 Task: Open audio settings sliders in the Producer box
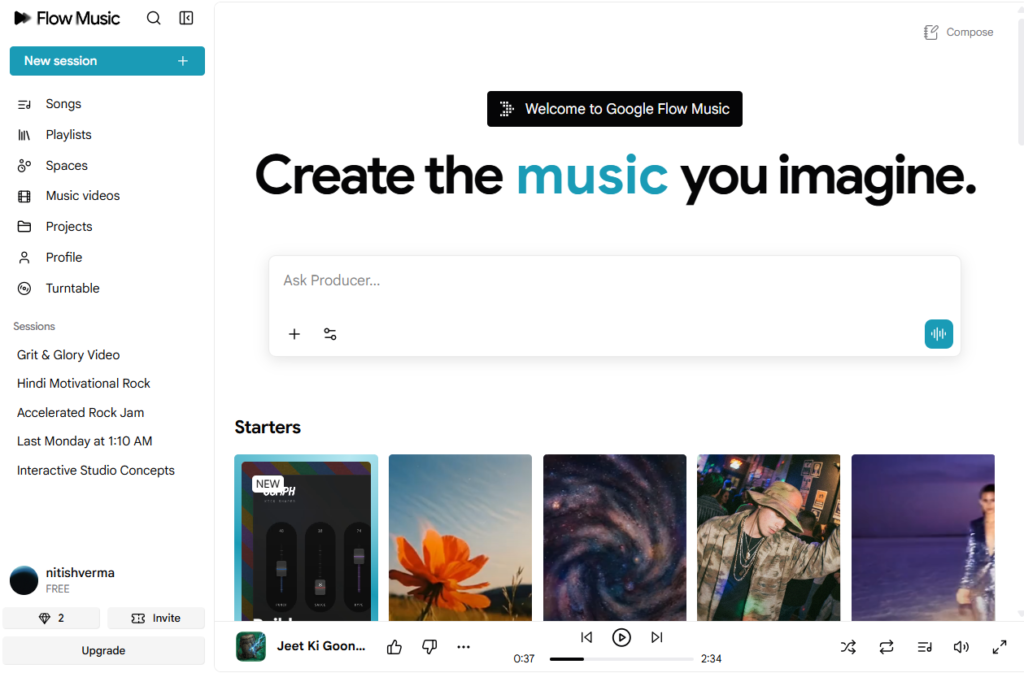[x=330, y=334]
